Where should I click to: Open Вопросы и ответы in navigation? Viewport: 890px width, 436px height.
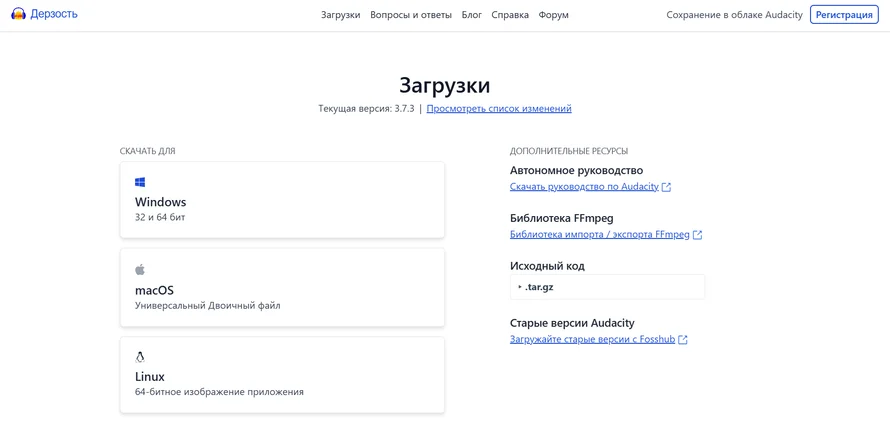[411, 15]
